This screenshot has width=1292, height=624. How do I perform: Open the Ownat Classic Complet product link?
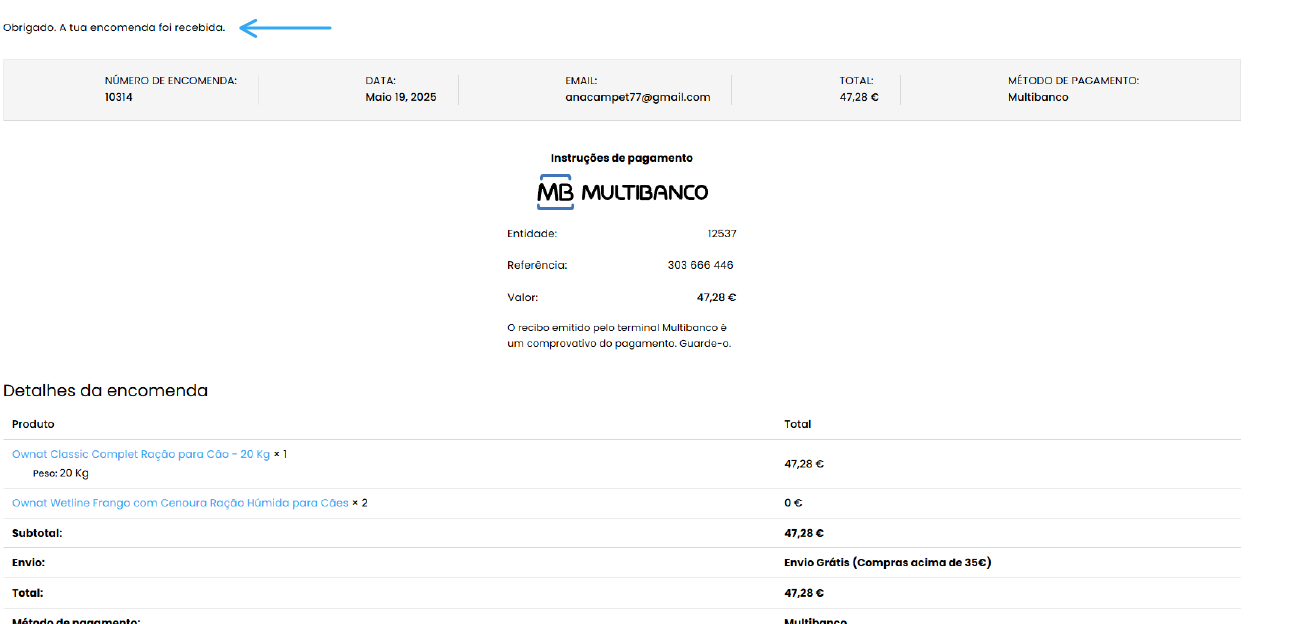tap(141, 454)
